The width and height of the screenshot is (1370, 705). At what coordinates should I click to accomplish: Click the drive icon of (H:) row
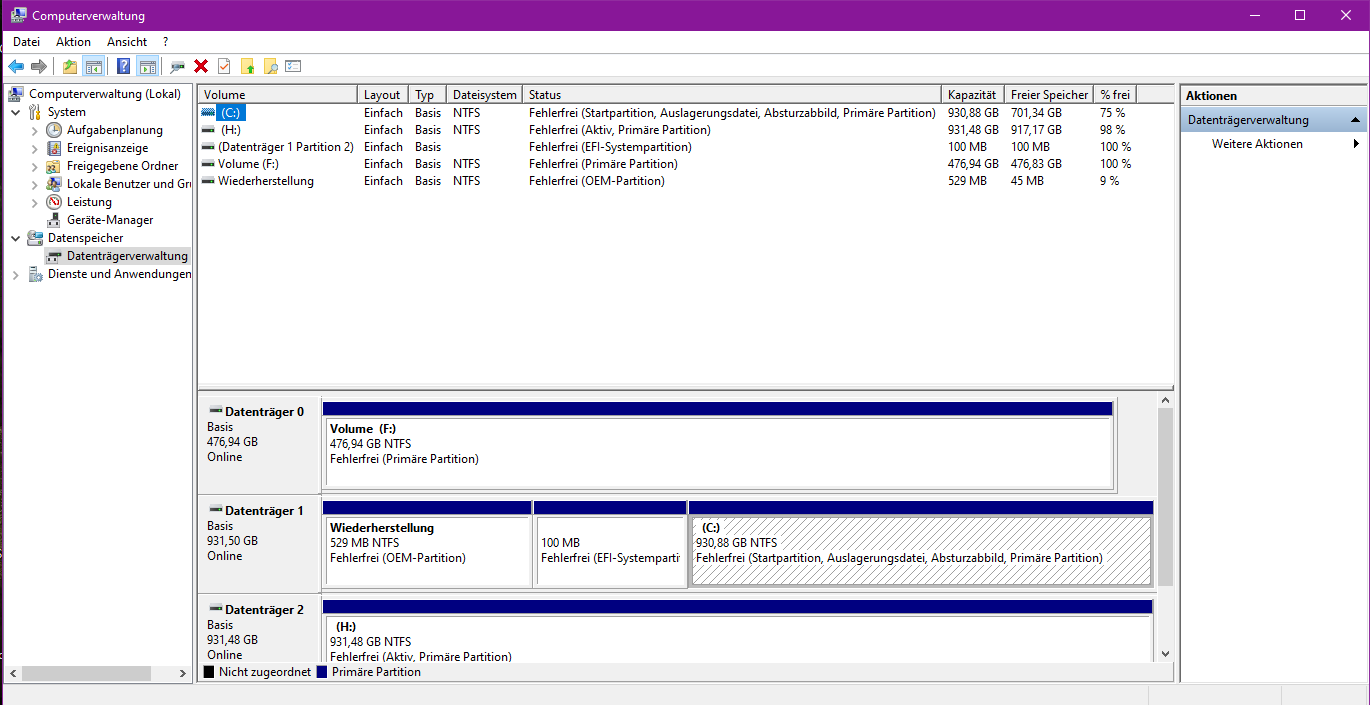click(x=208, y=130)
